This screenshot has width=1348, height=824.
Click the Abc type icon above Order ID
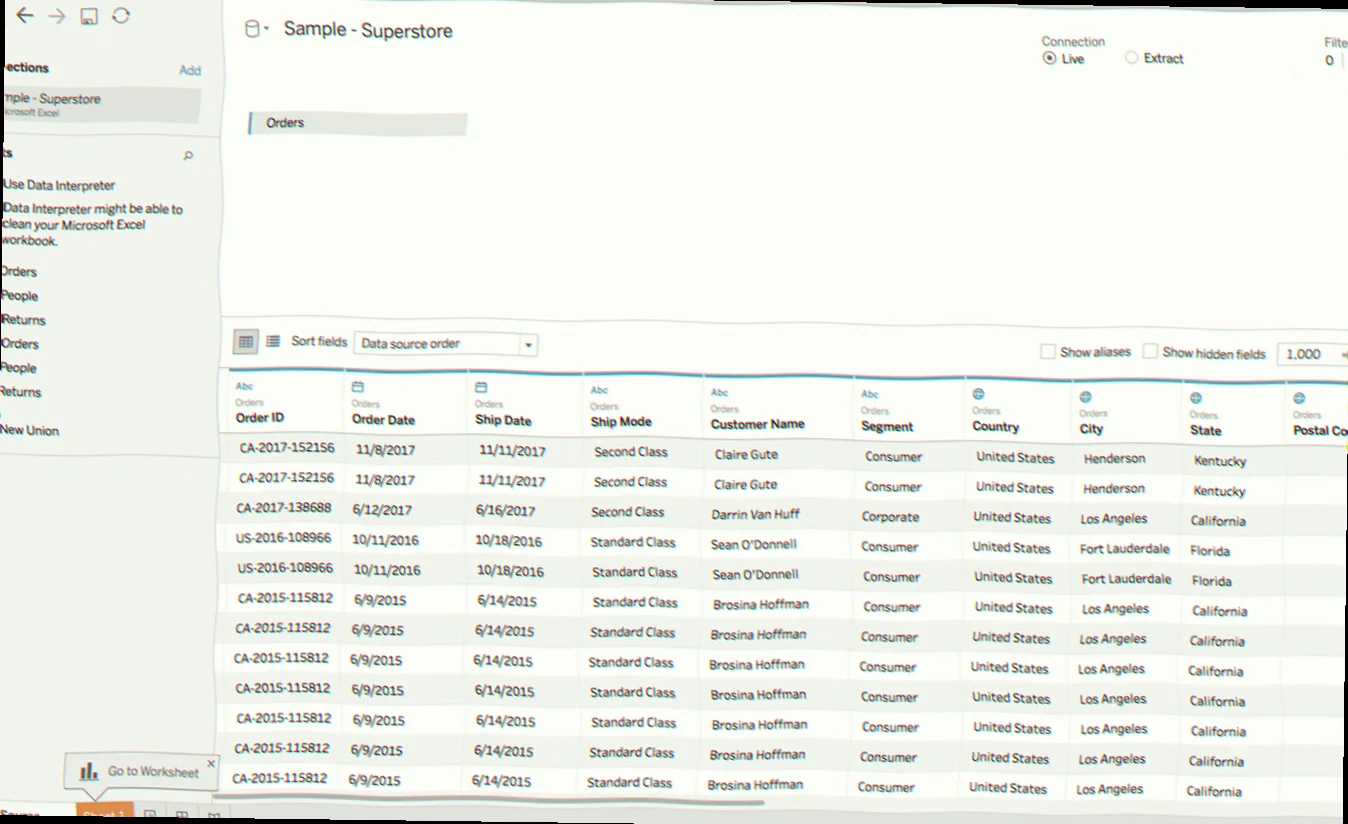(x=244, y=386)
